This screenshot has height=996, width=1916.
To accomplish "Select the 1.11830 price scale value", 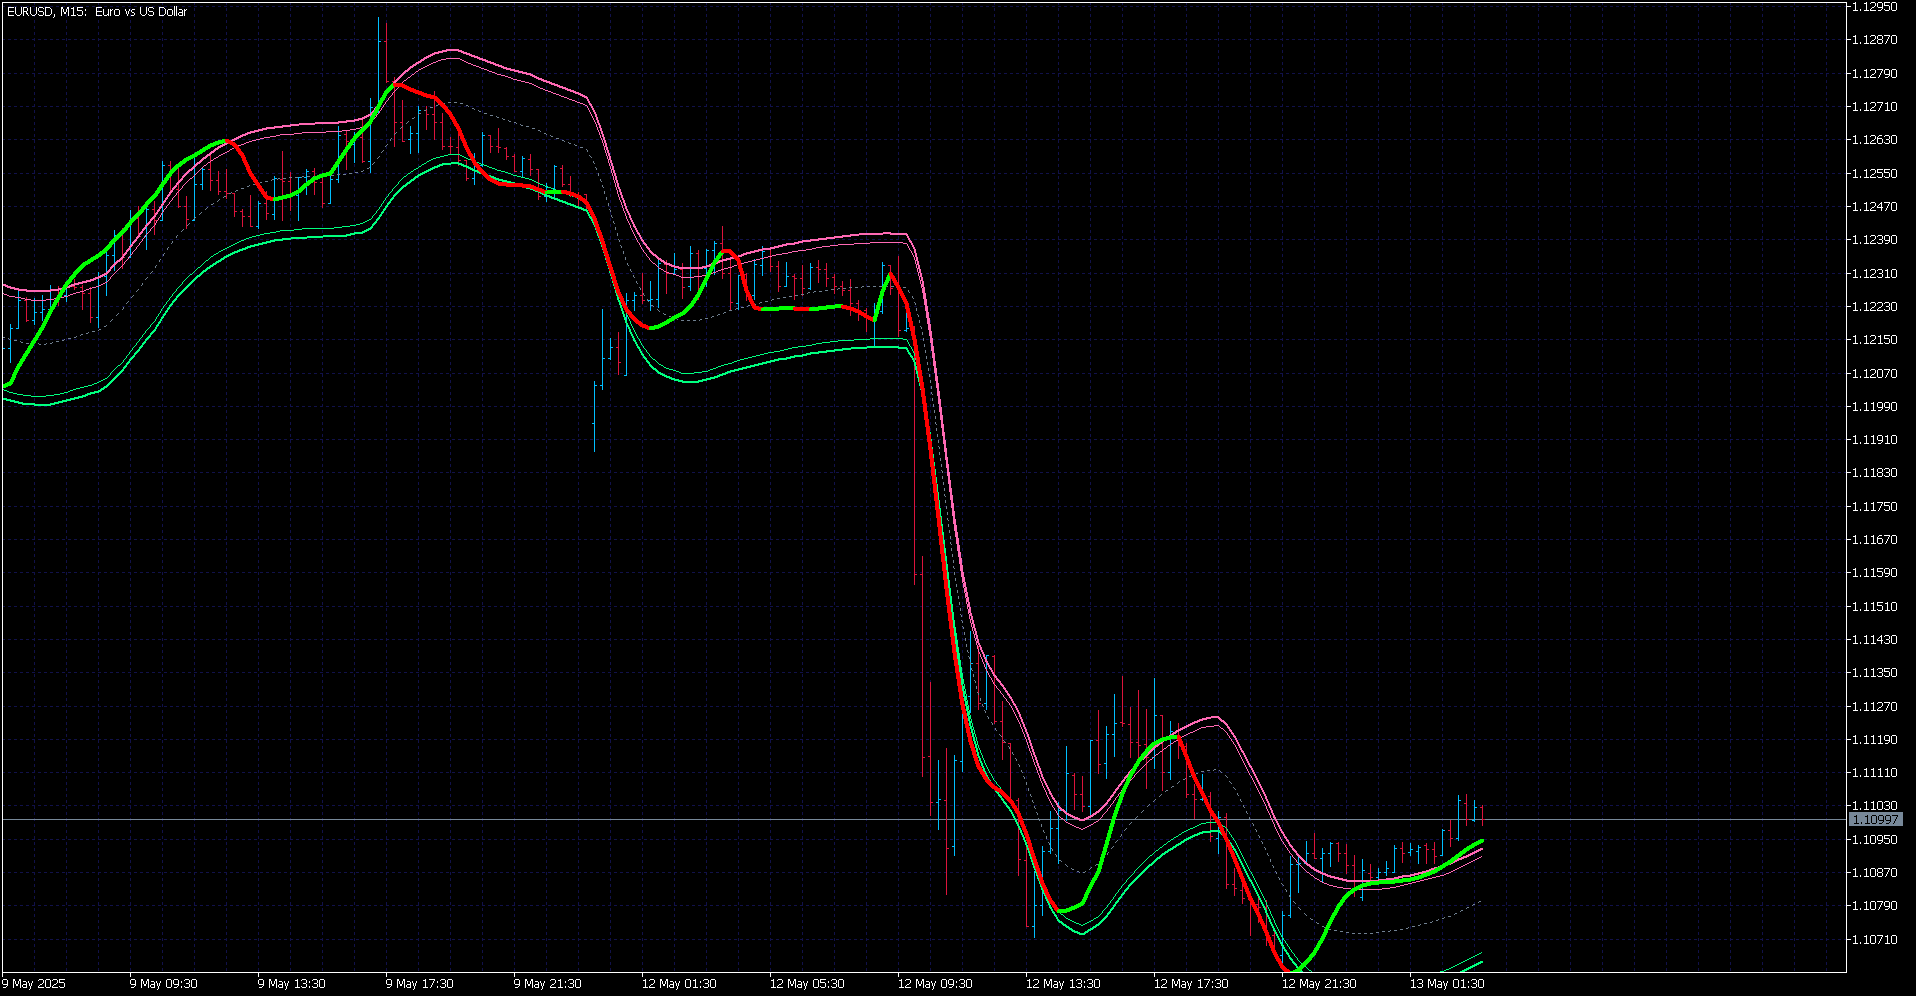I will (x=1875, y=473).
